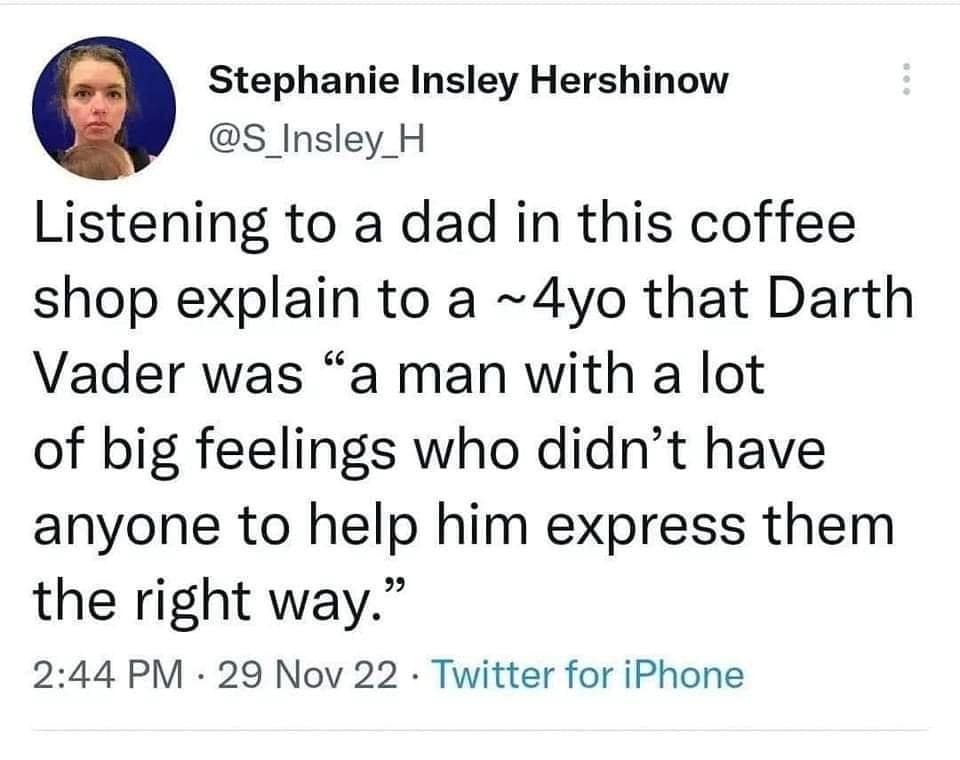Screen dimensions: 960x760
Task: Open the three-dot more options menu
Action: click(x=907, y=79)
